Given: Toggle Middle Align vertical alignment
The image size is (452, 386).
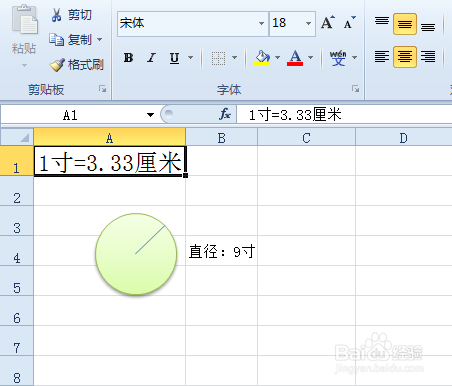Looking at the screenshot, I should point(405,24).
